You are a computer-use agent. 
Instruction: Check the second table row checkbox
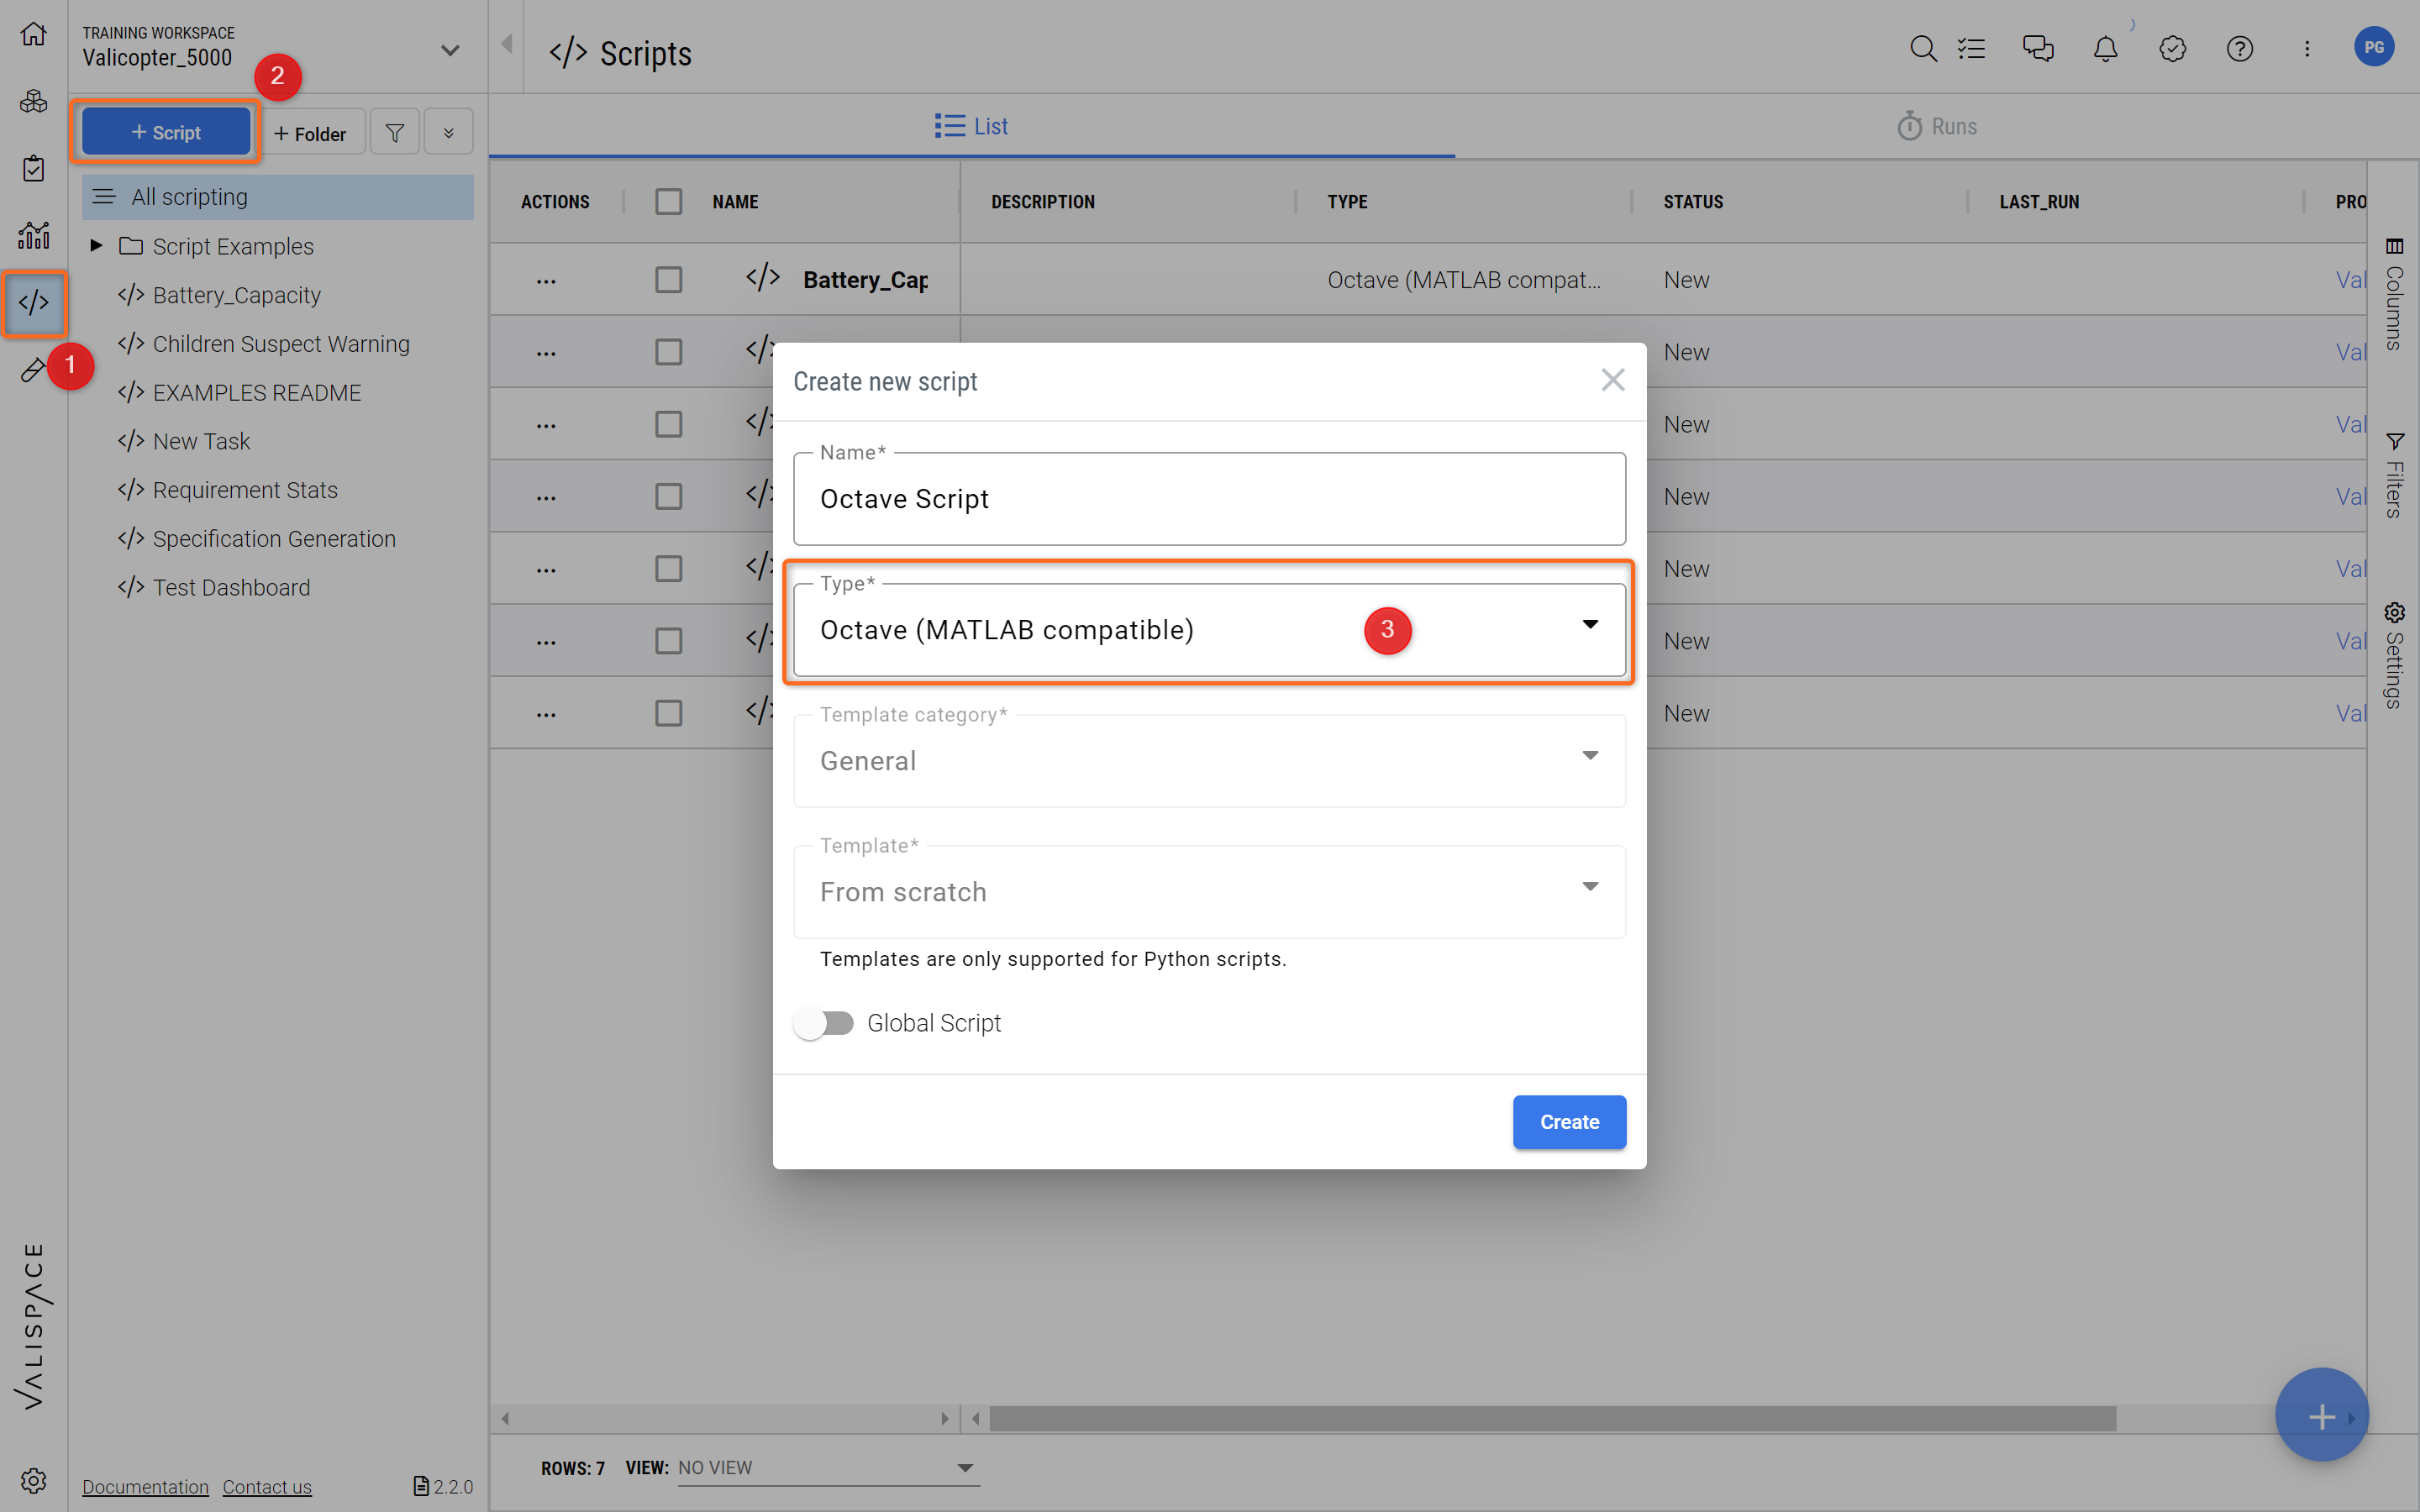(x=668, y=352)
